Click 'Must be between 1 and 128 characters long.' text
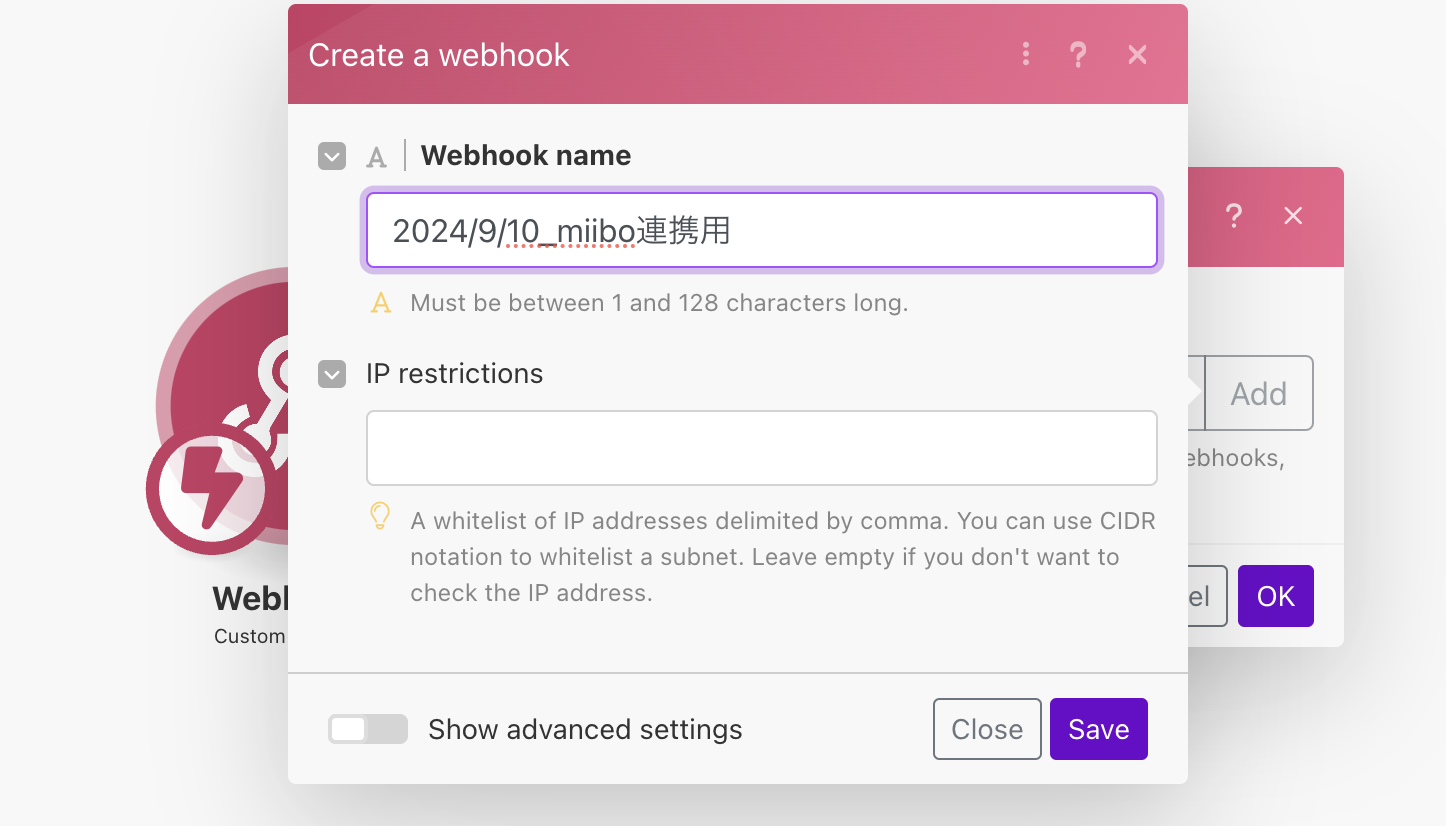The height and width of the screenshot is (826, 1446). point(659,303)
